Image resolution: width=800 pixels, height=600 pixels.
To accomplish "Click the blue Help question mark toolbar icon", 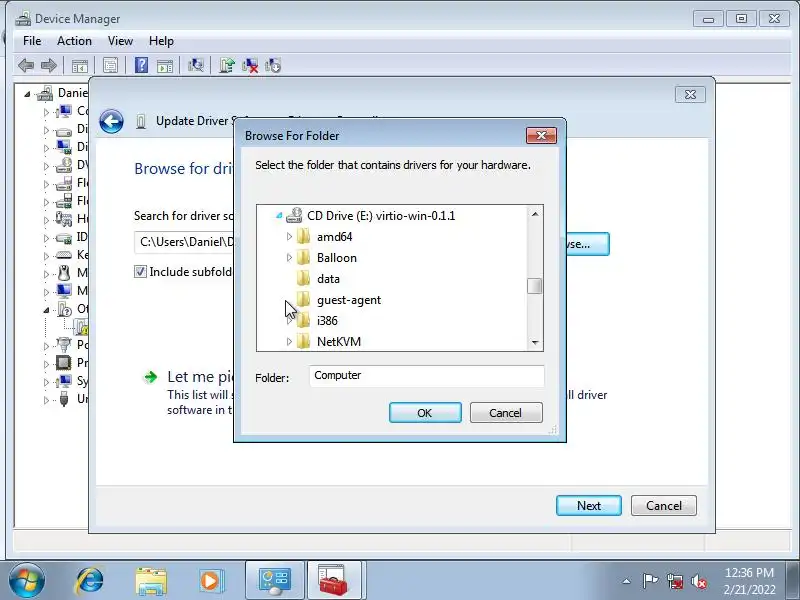I will click(141, 65).
